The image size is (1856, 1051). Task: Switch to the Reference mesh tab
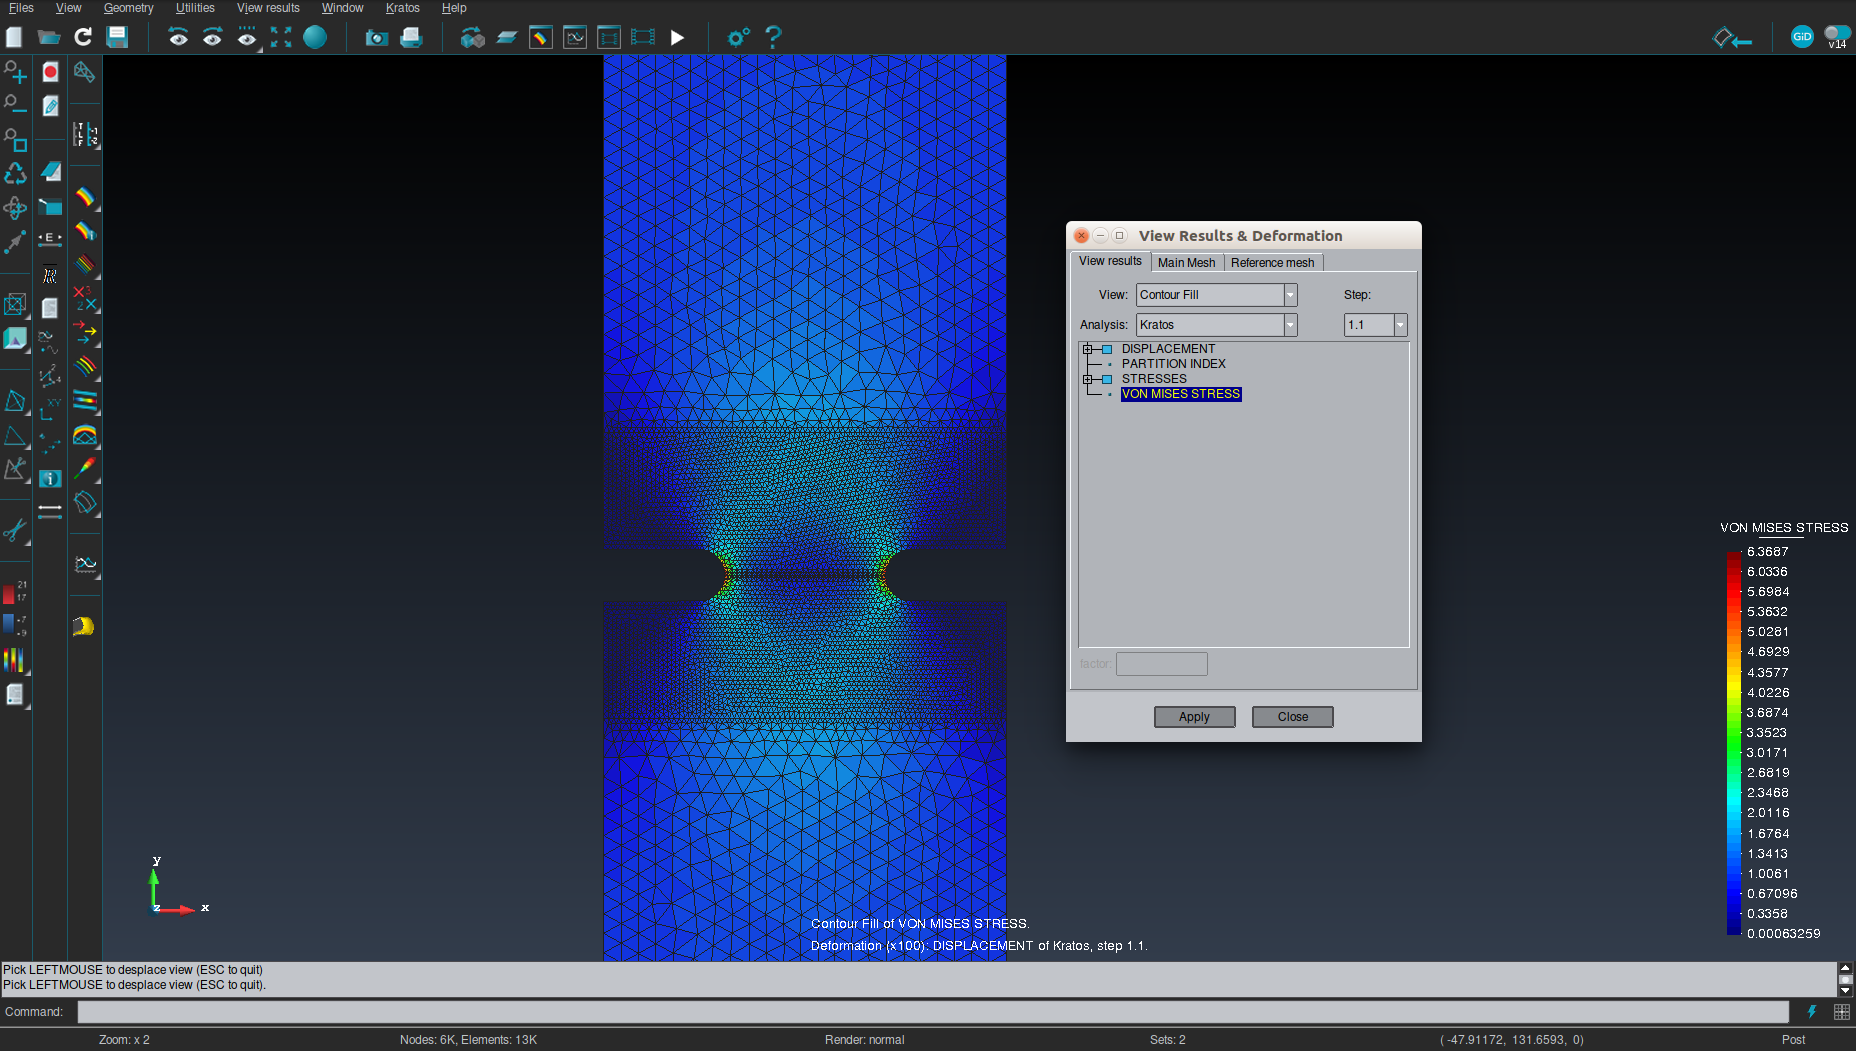click(x=1273, y=263)
